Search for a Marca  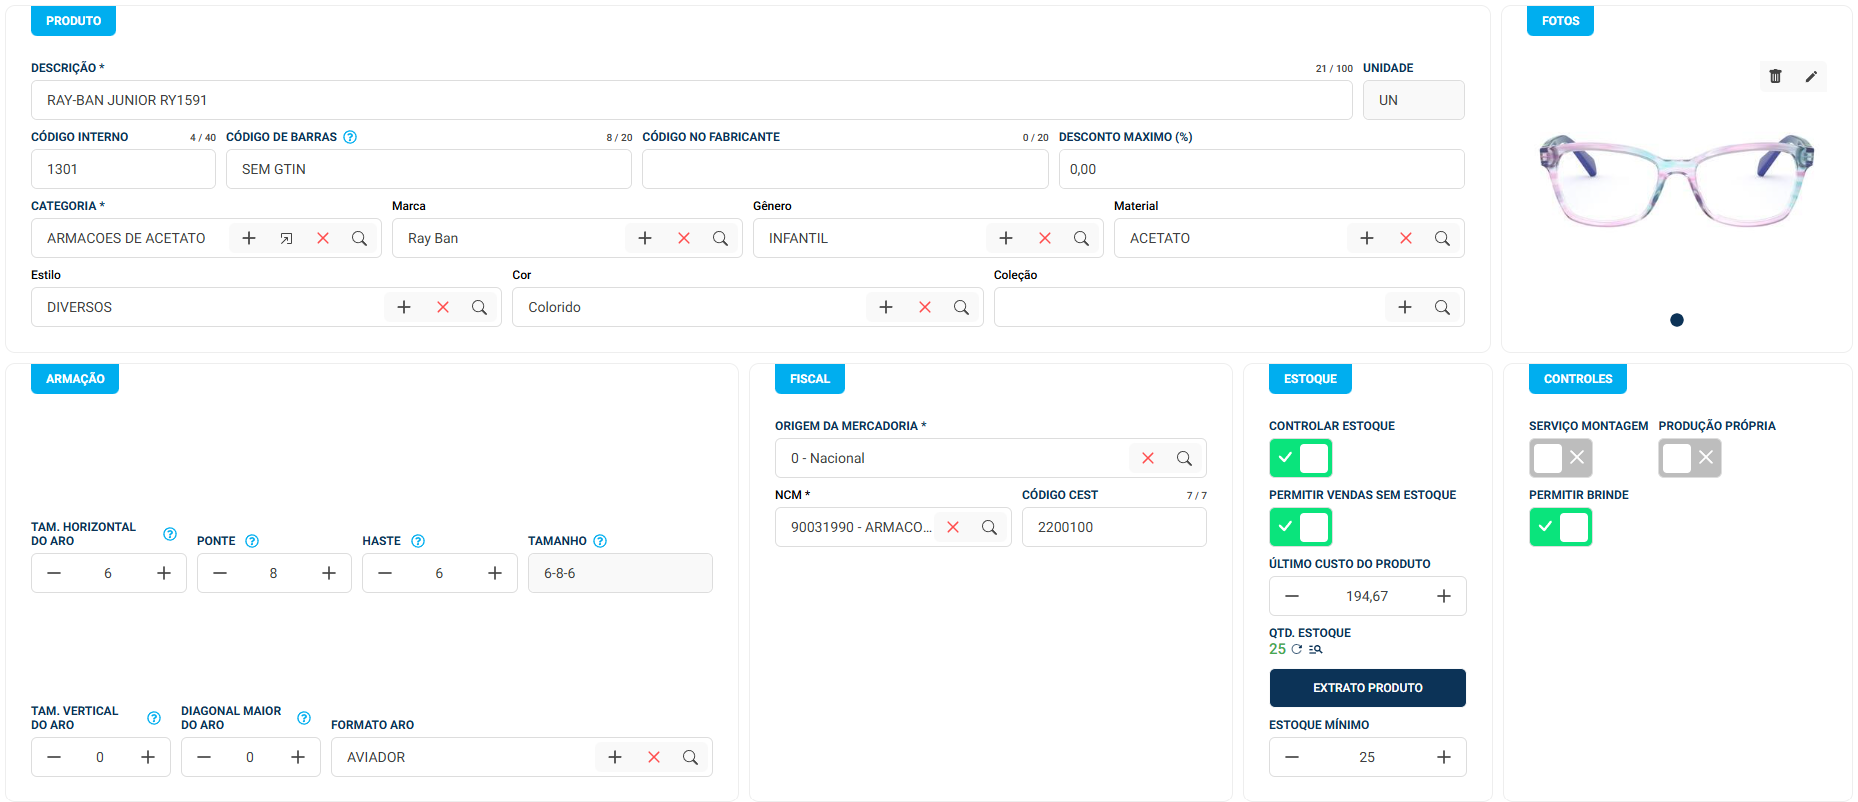[720, 238]
